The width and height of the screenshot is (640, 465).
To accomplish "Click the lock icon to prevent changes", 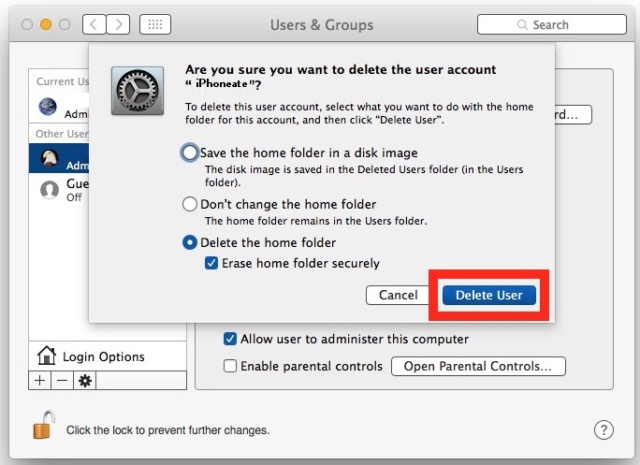I will [x=44, y=425].
